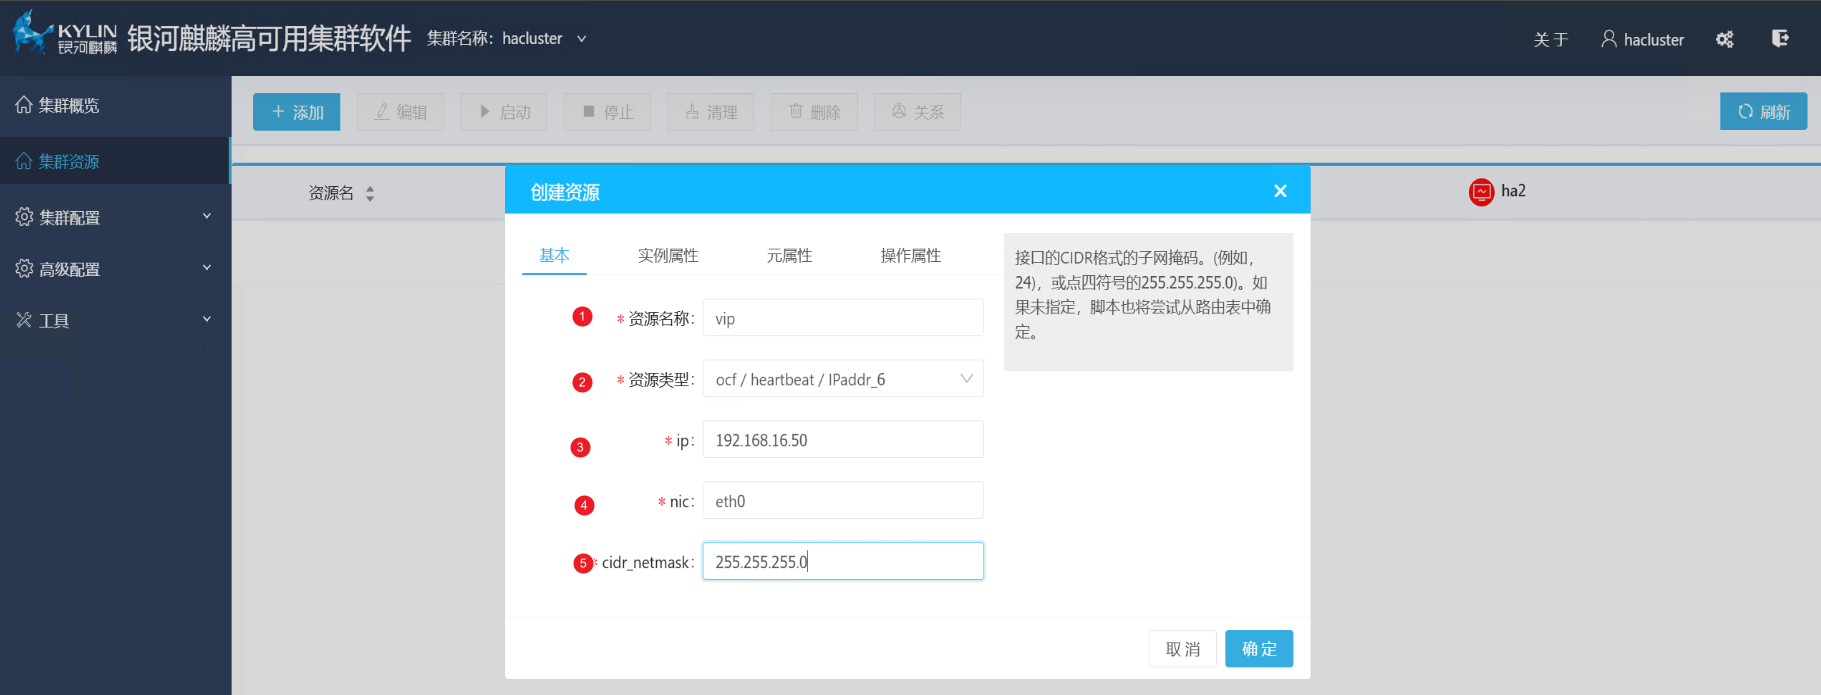Click the 资源名称 input field
Image resolution: width=1821 pixels, height=695 pixels.
[x=843, y=318]
